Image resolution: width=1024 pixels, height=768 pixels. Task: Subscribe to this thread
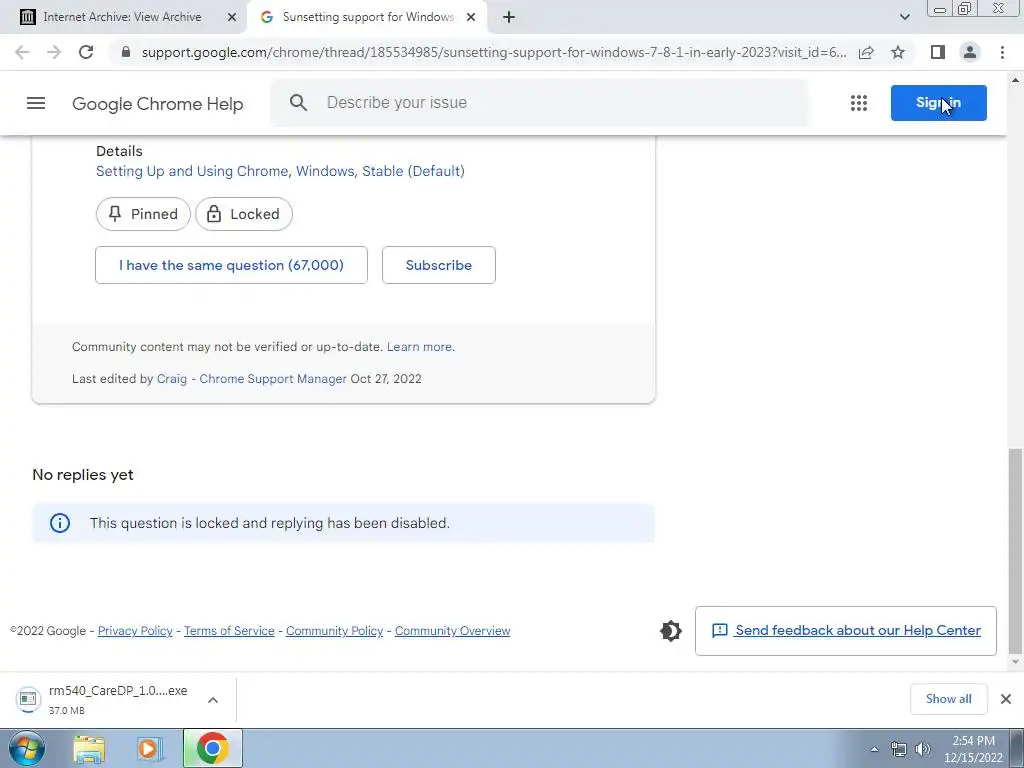(x=439, y=265)
